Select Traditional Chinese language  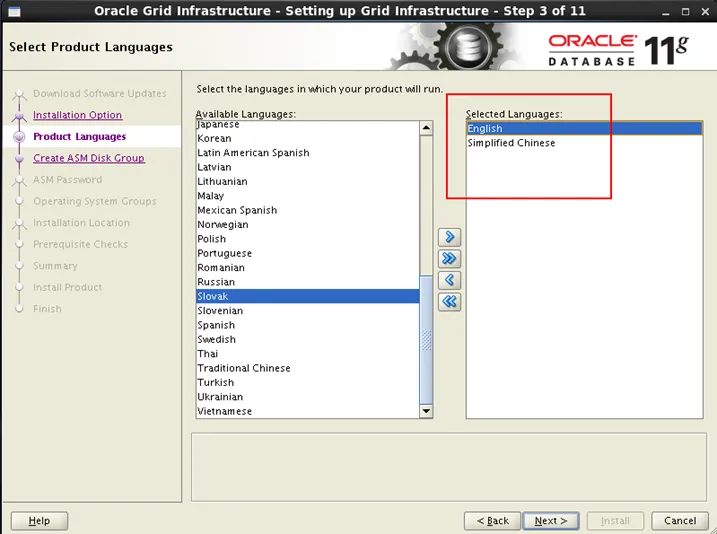pyautogui.click(x=308, y=368)
